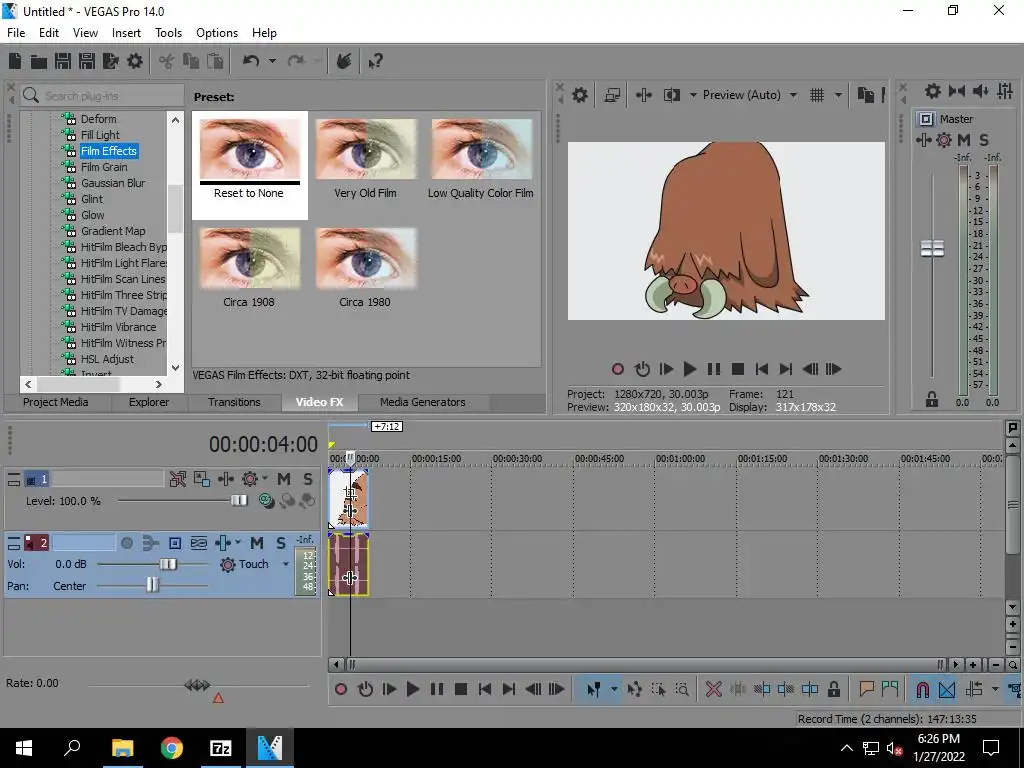
Task: Open the Normal Edit Tool dropdown arrow
Action: click(614, 689)
